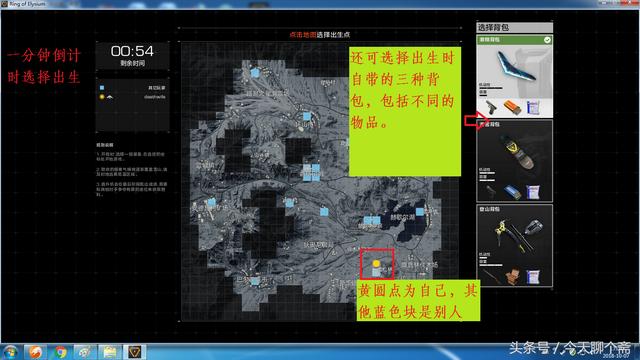Open the Windows Start menu
The height and width of the screenshot is (360, 640).
coord(10,352)
